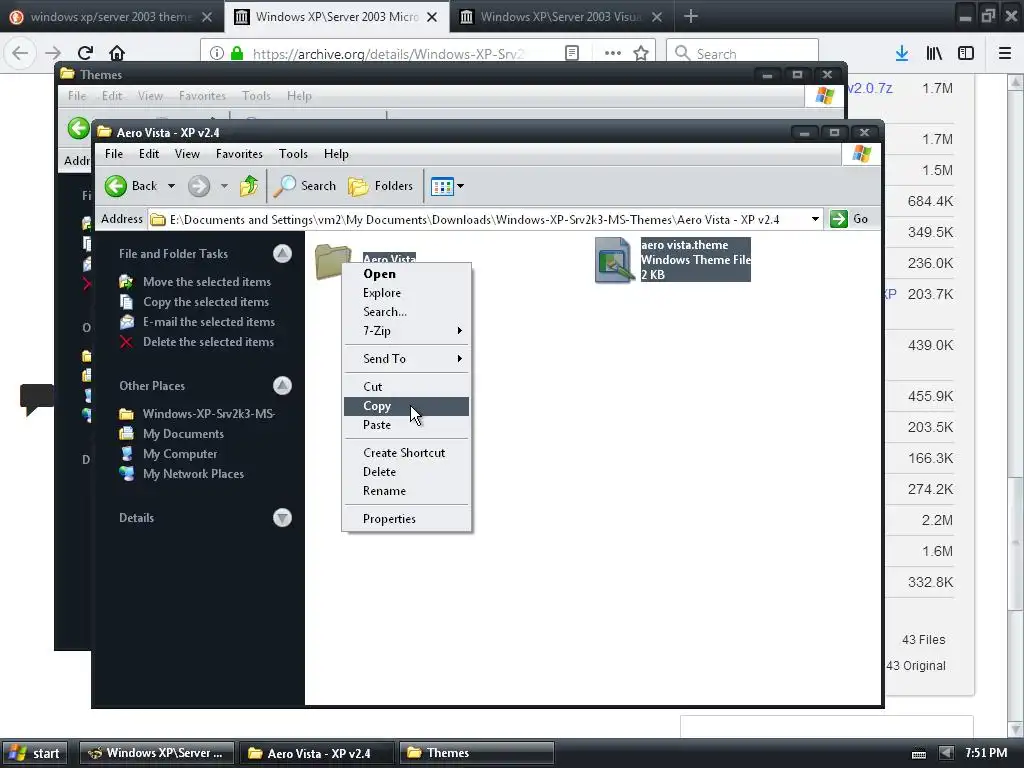Switch to Themes taskbar button

tap(477, 753)
